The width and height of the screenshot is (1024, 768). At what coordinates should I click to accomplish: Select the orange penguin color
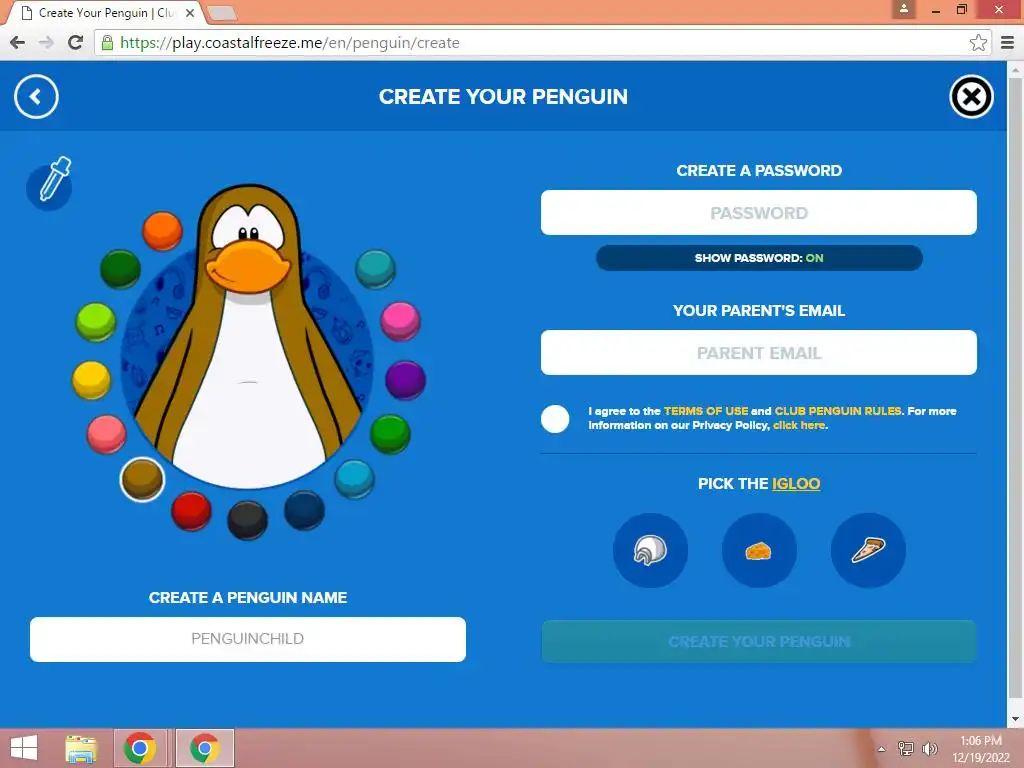click(162, 231)
